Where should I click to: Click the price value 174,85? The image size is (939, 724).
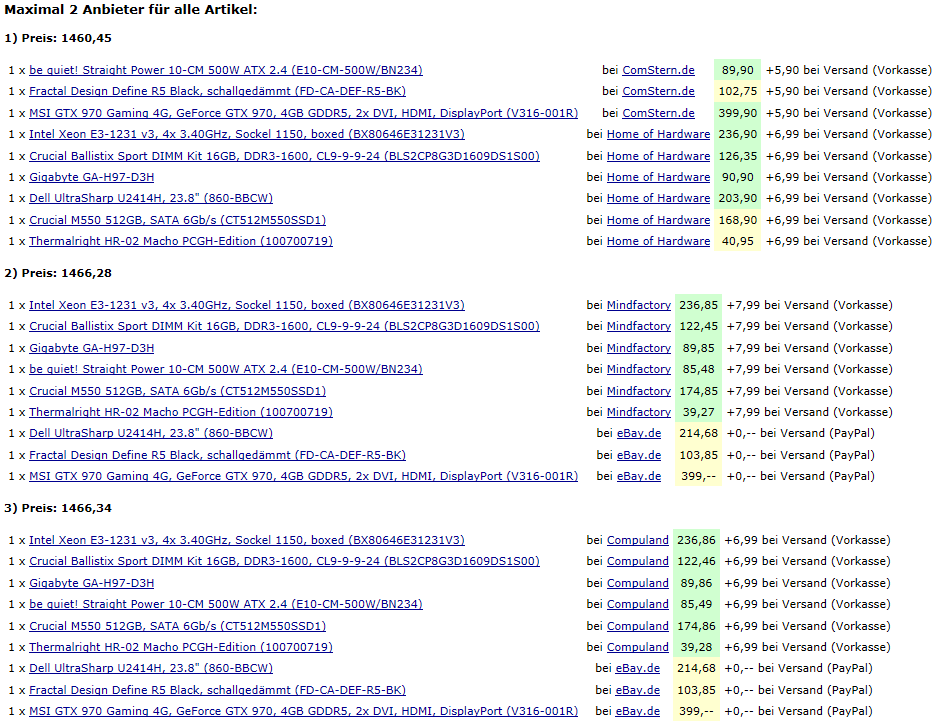click(x=698, y=391)
